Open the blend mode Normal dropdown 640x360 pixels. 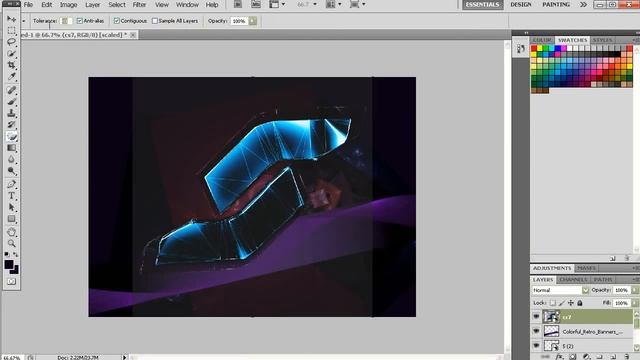point(560,290)
